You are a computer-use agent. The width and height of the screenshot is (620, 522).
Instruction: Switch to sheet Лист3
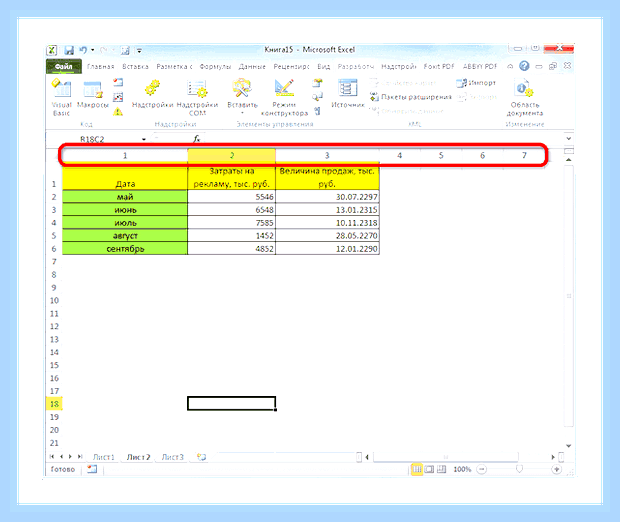click(x=172, y=457)
